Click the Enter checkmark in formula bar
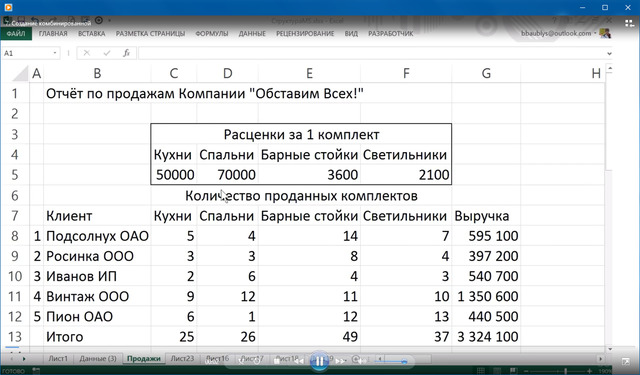This screenshot has width=640, height=375. click(x=107, y=53)
